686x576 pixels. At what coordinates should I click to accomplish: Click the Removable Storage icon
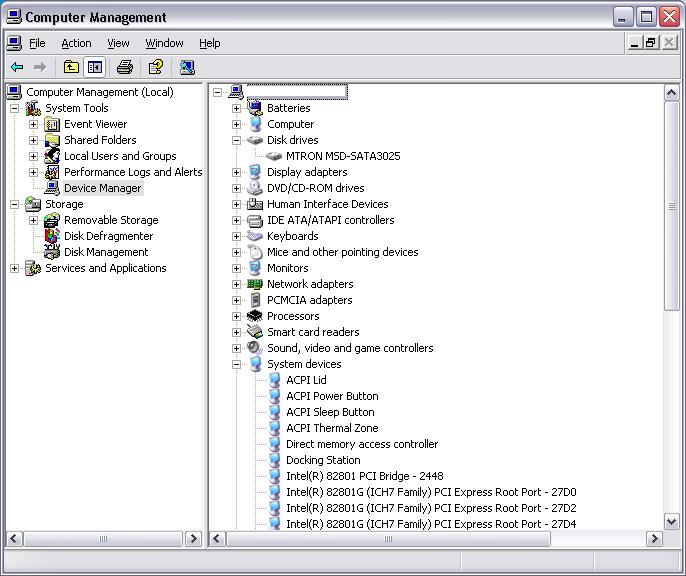click(52, 220)
